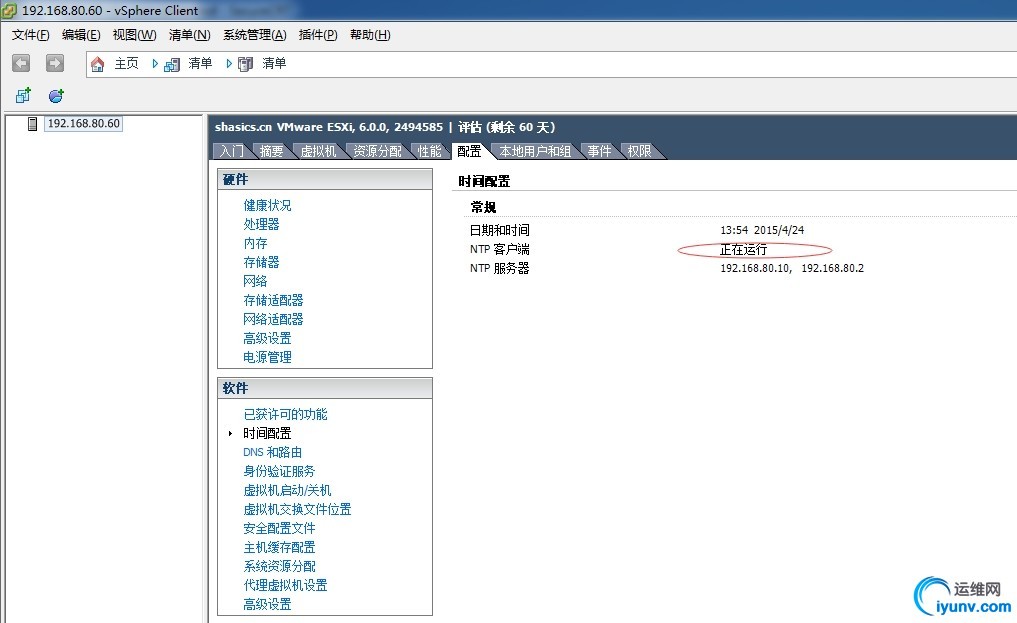Click the Home house icon
Image resolution: width=1017 pixels, height=623 pixels.
(97, 64)
